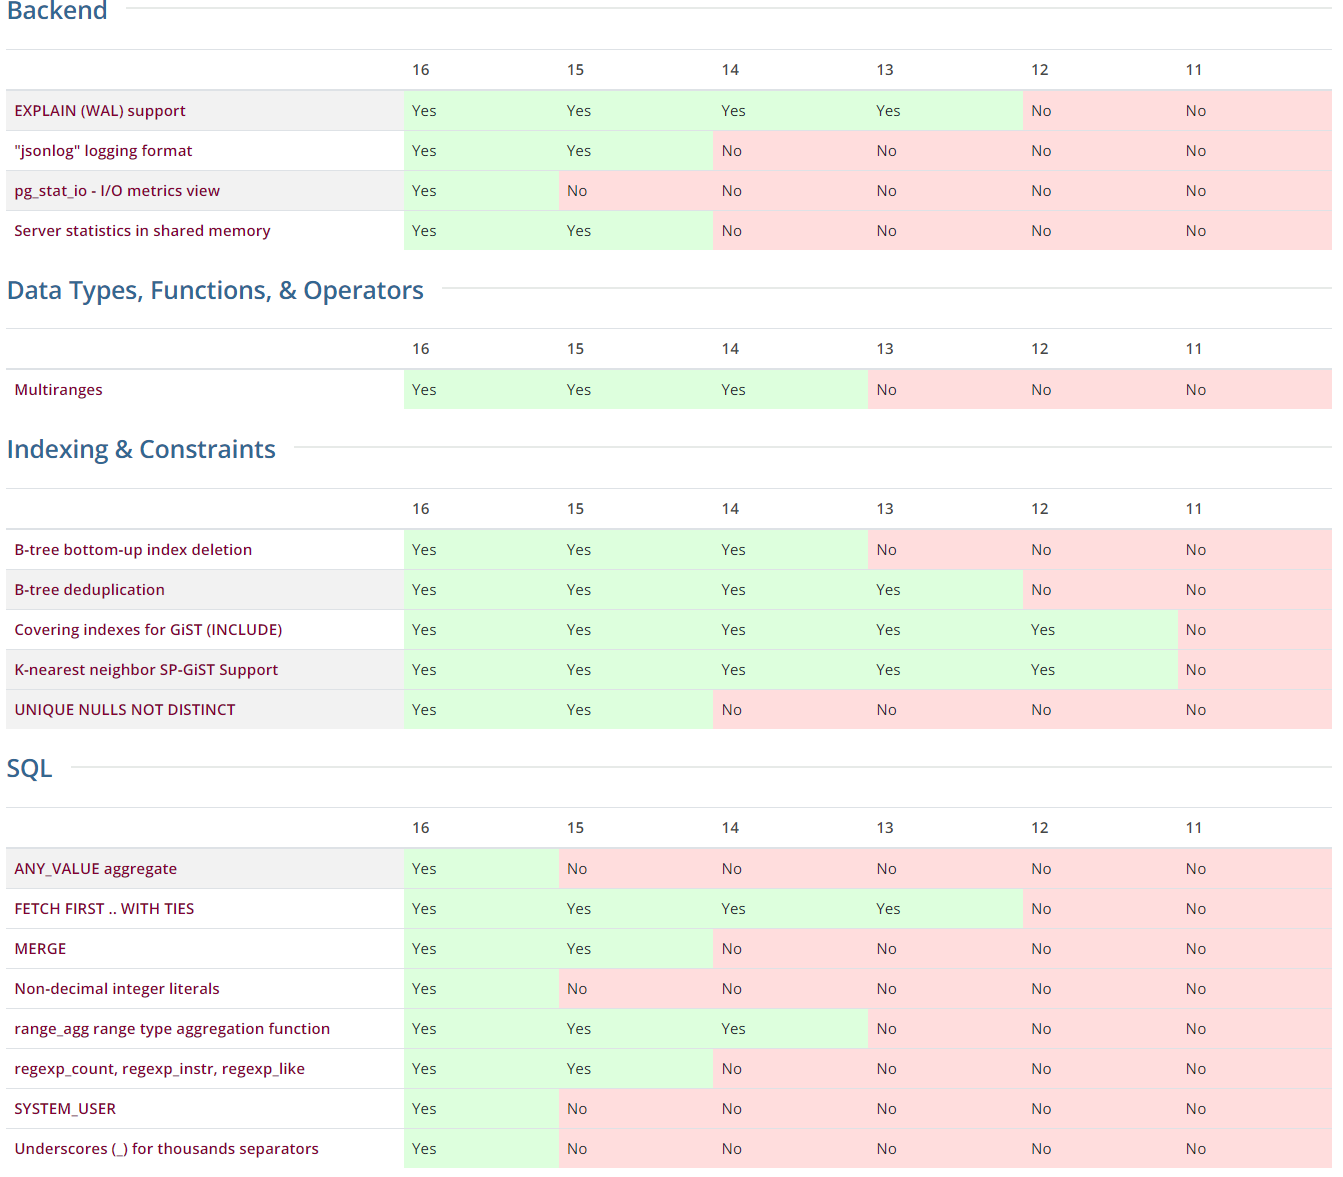The width and height of the screenshot is (1343, 1177).
Task: Open Server statistics in shared memory
Action: pos(142,231)
